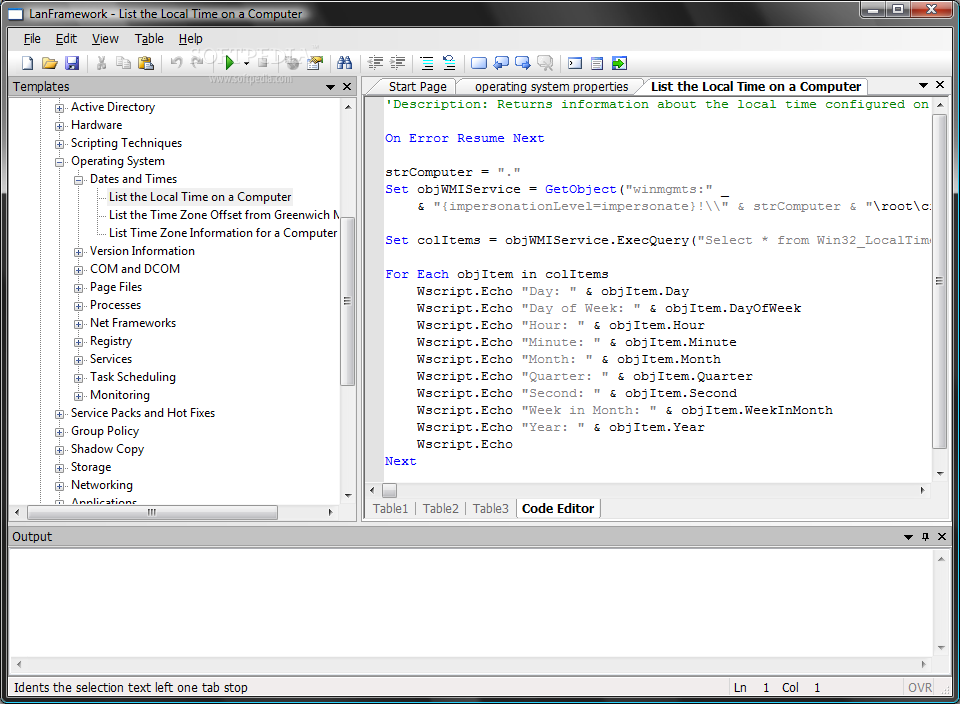
Task: Save the script with the floppy icon
Action: coord(72,63)
